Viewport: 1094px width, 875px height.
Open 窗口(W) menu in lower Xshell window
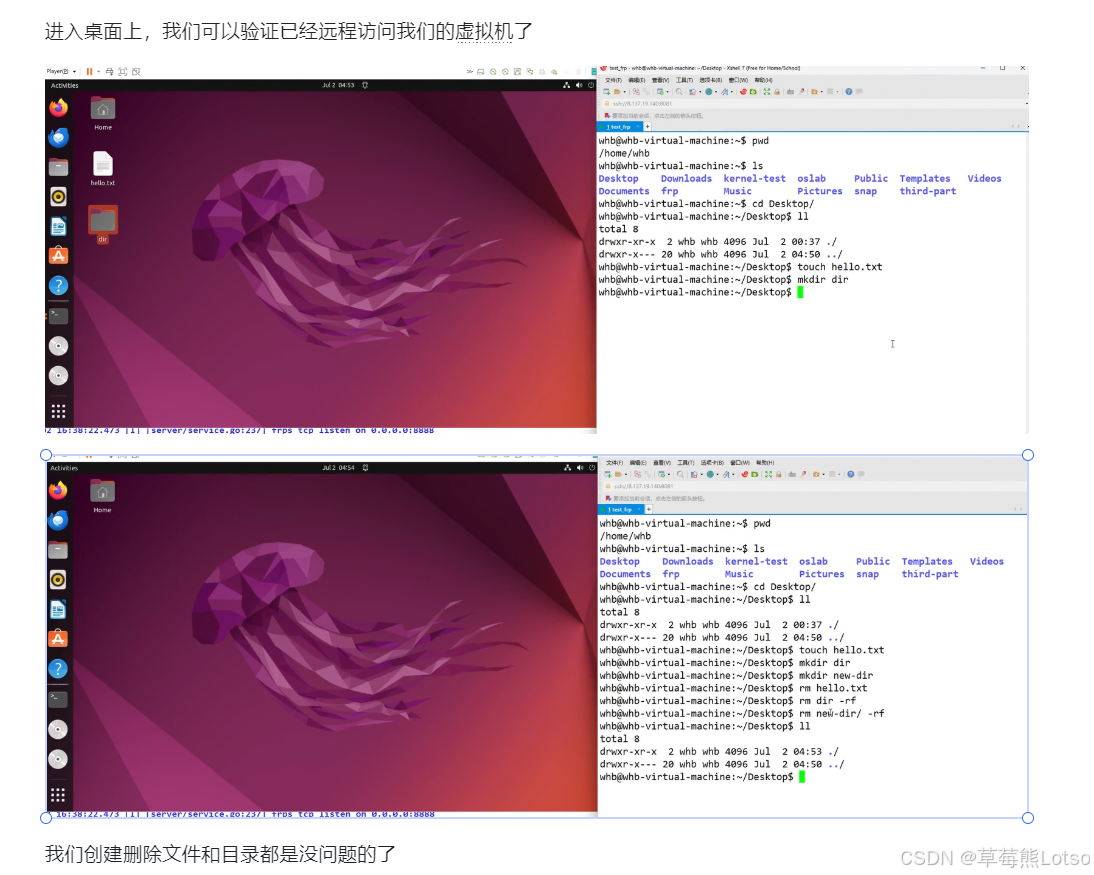(x=740, y=463)
